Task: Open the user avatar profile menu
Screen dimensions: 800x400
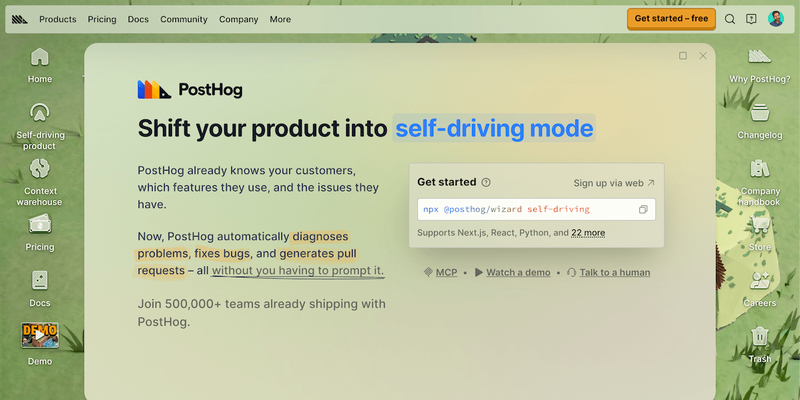Action: pos(776,19)
